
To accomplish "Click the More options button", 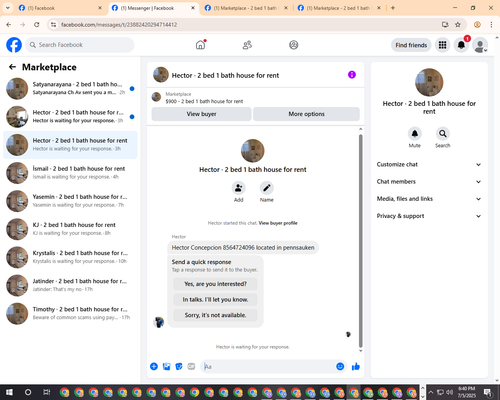I will point(306,114).
